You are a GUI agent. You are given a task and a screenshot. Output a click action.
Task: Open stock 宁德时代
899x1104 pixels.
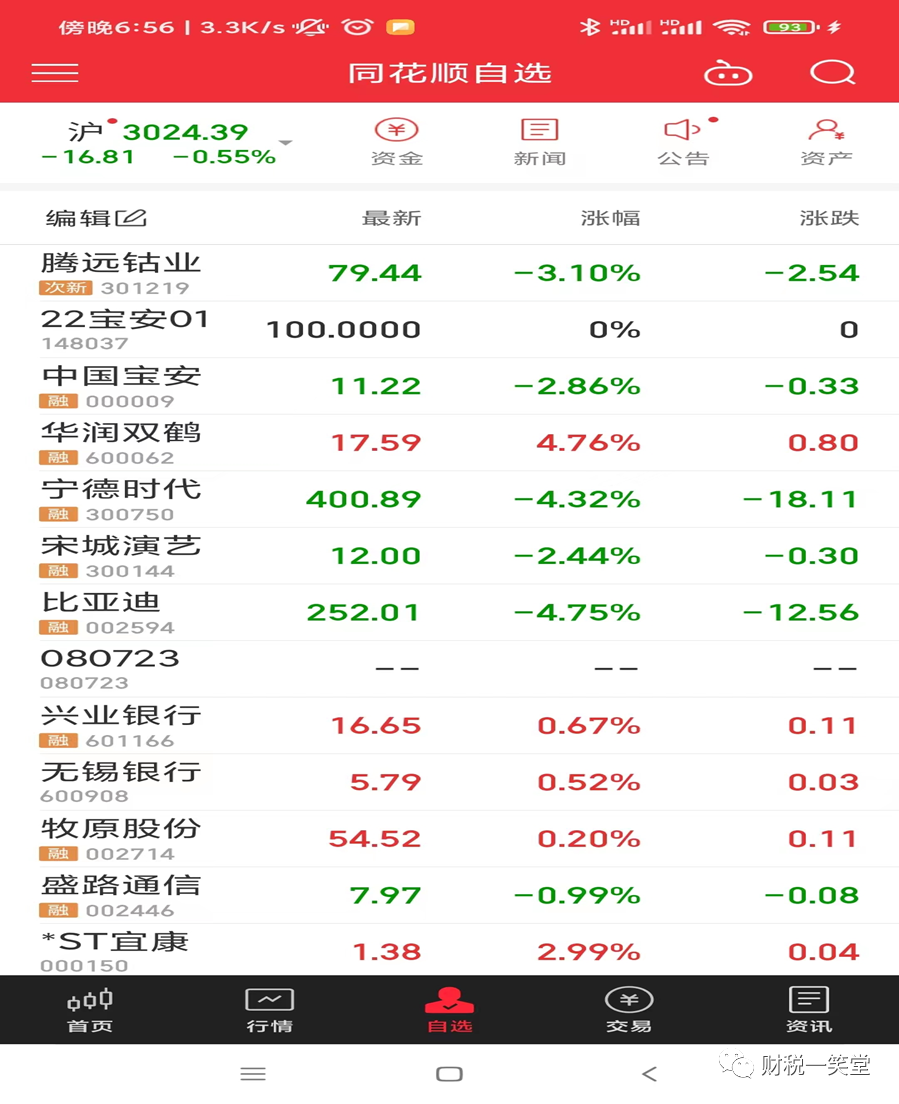(x=449, y=499)
